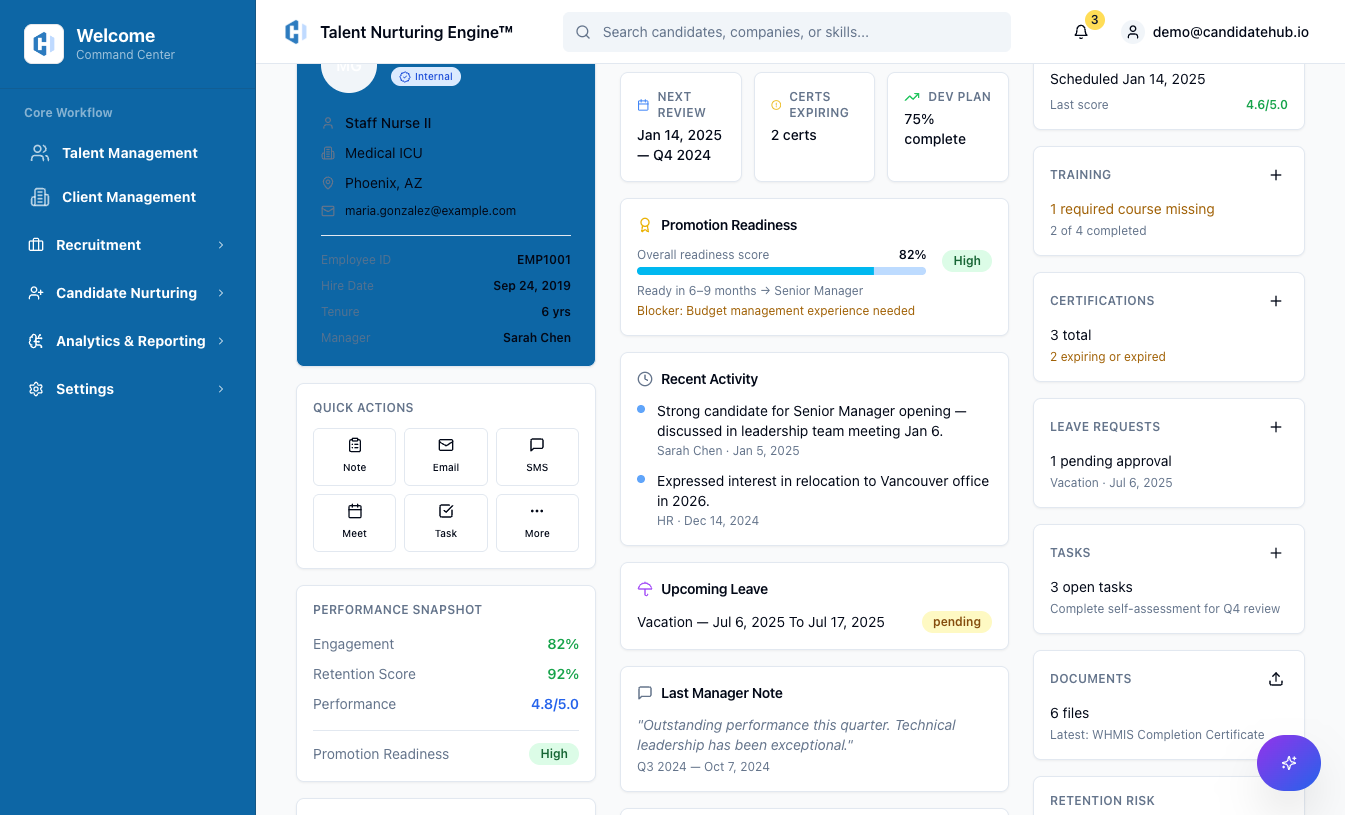Image resolution: width=1345 pixels, height=815 pixels.
Task: Open the Note quick action
Action: (x=354, y=456)
